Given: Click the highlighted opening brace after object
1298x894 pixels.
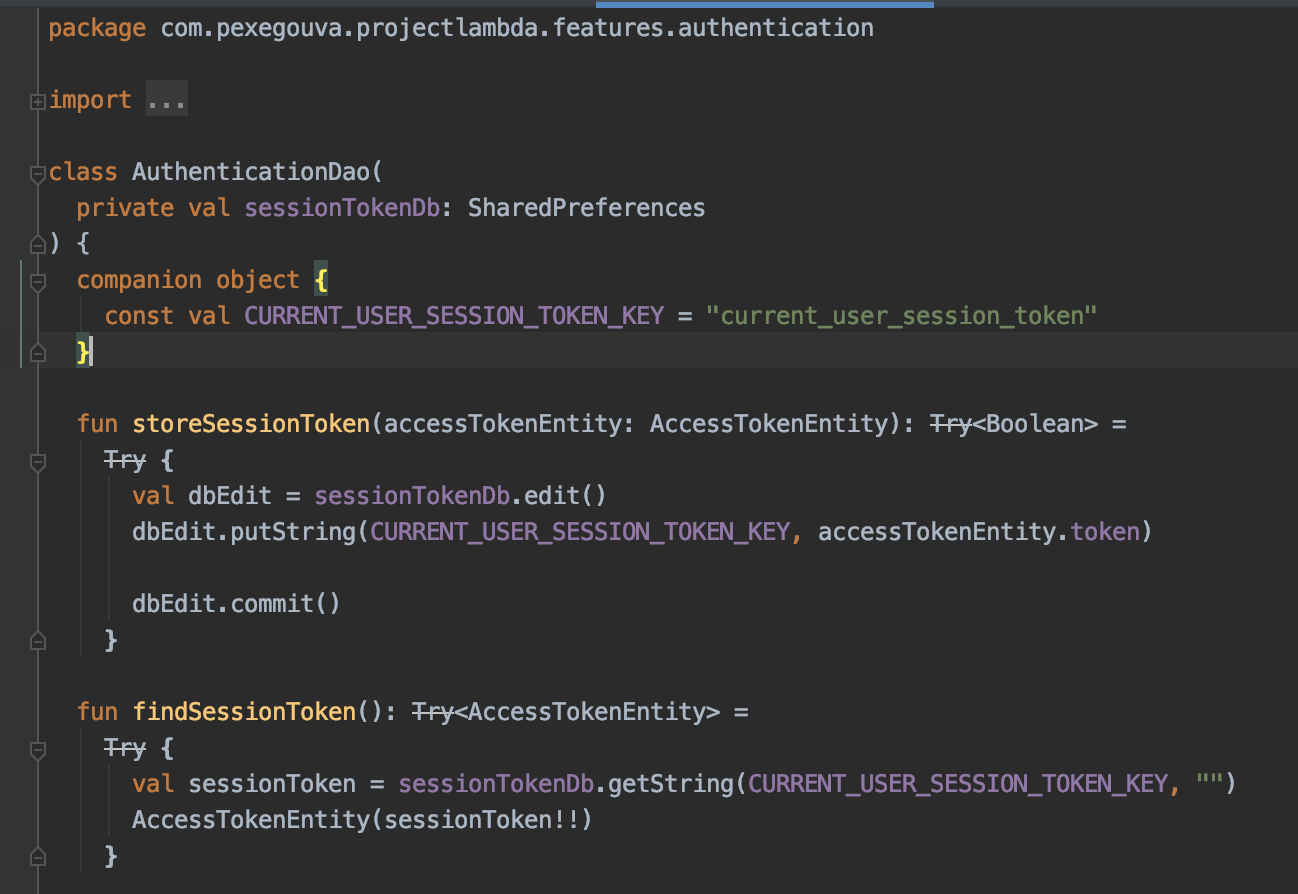Looking at the screenshot, I should click(x=321, y=280).
